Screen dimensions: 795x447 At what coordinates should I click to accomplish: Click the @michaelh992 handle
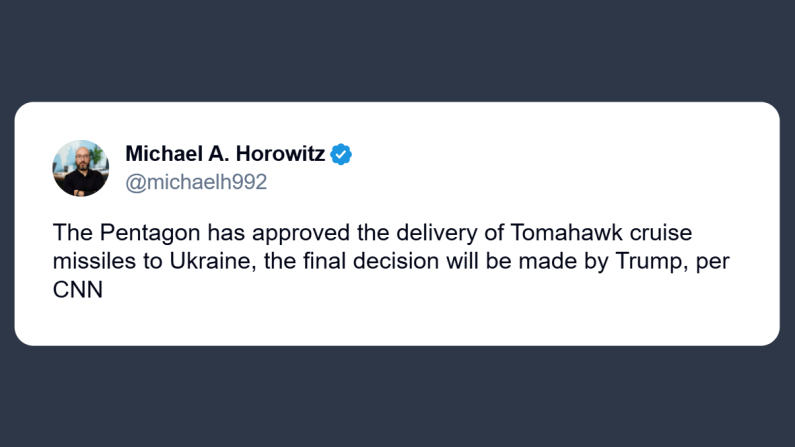coord(196,183)
